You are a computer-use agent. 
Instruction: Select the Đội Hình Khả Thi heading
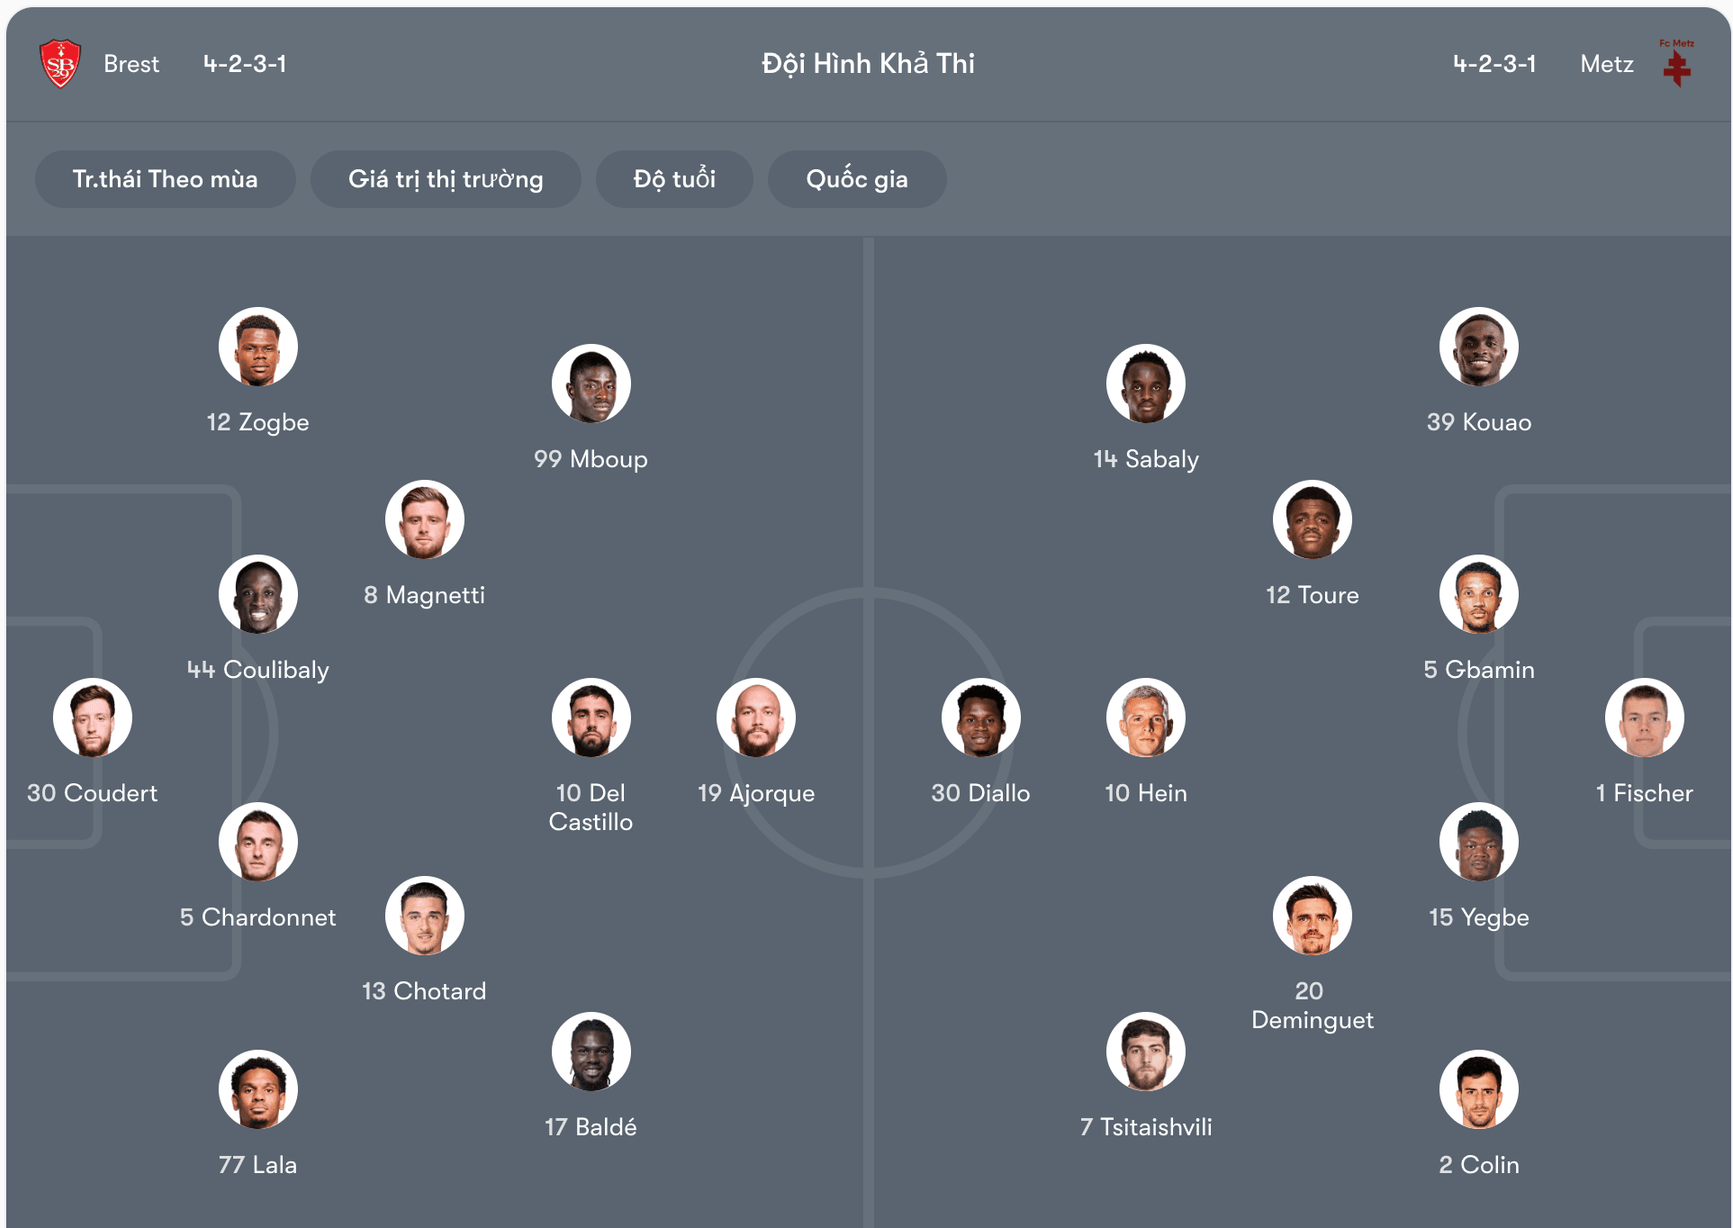pos(866,63)
